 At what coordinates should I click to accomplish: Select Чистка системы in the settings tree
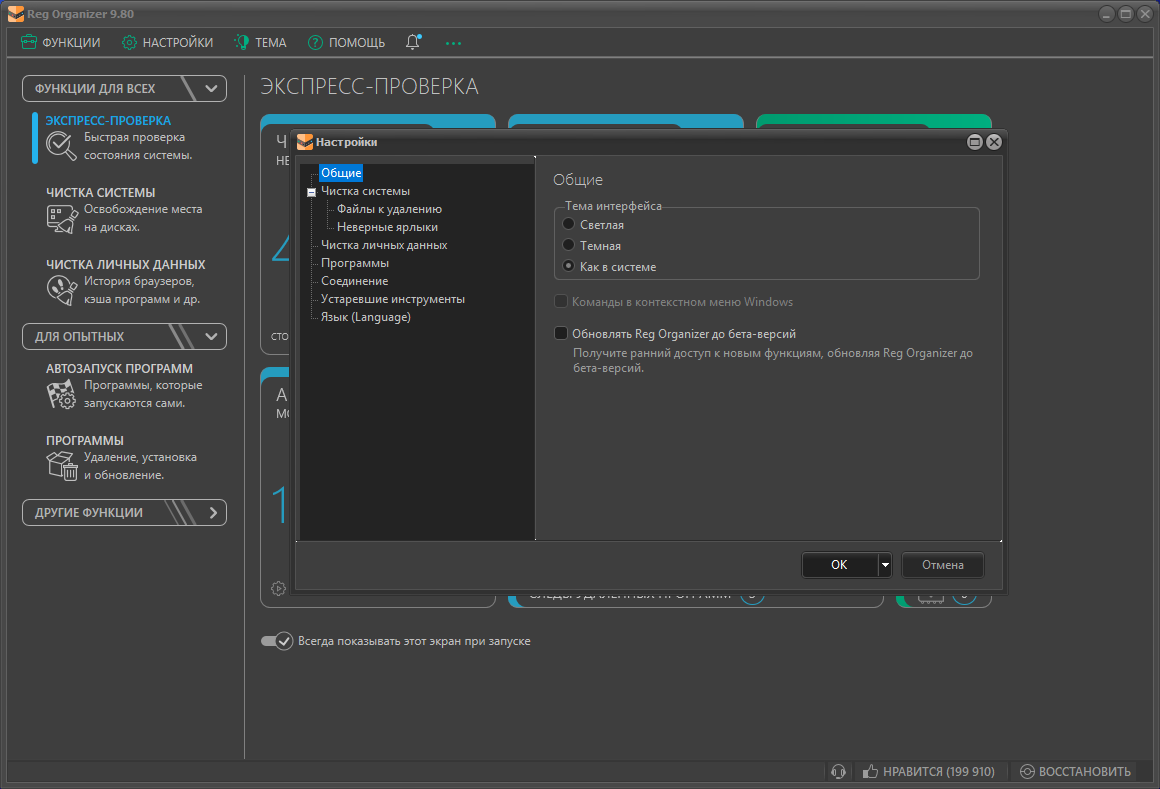click(x=365, y=191)
